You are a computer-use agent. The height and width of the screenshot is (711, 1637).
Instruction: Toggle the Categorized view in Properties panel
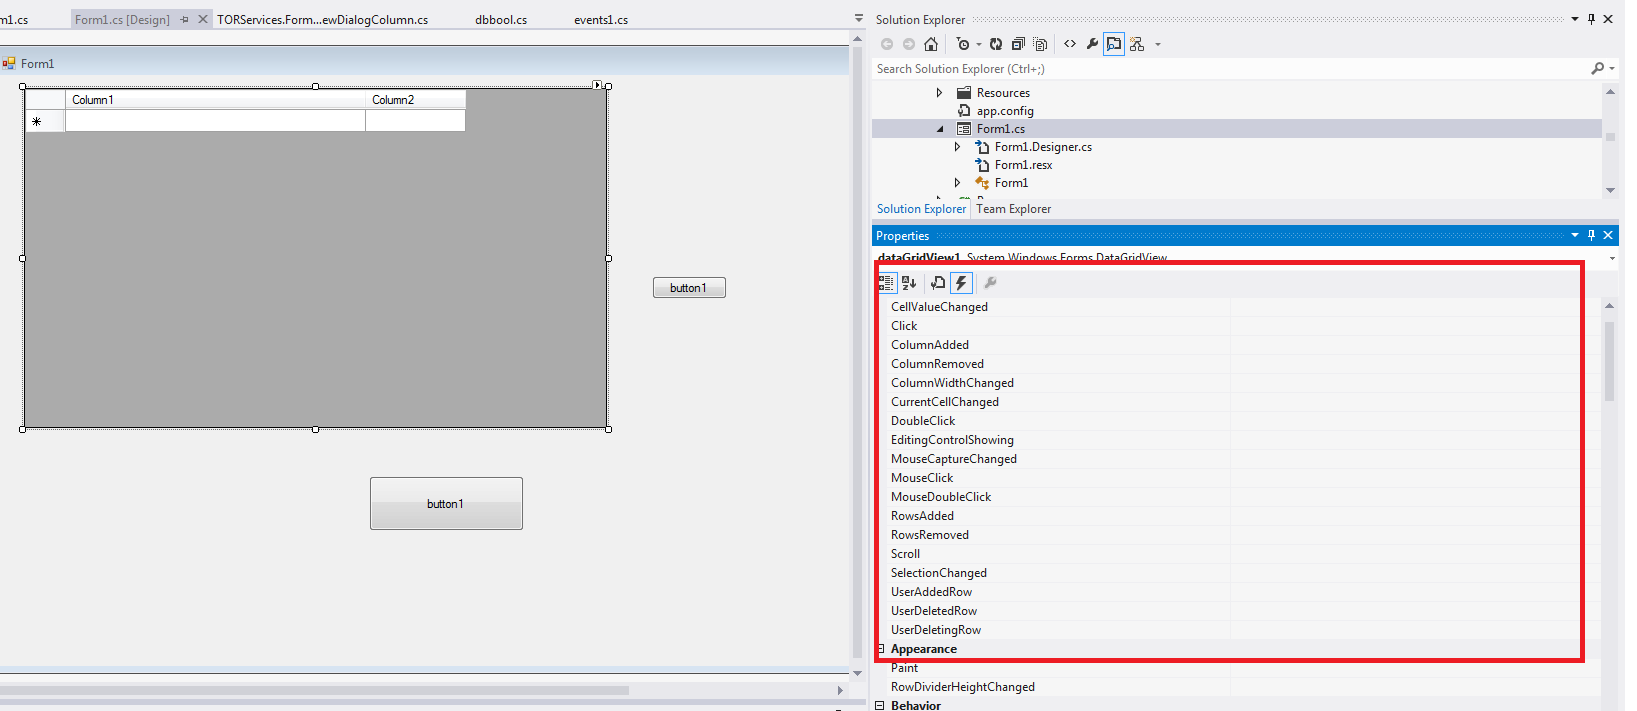pos(886,283)
